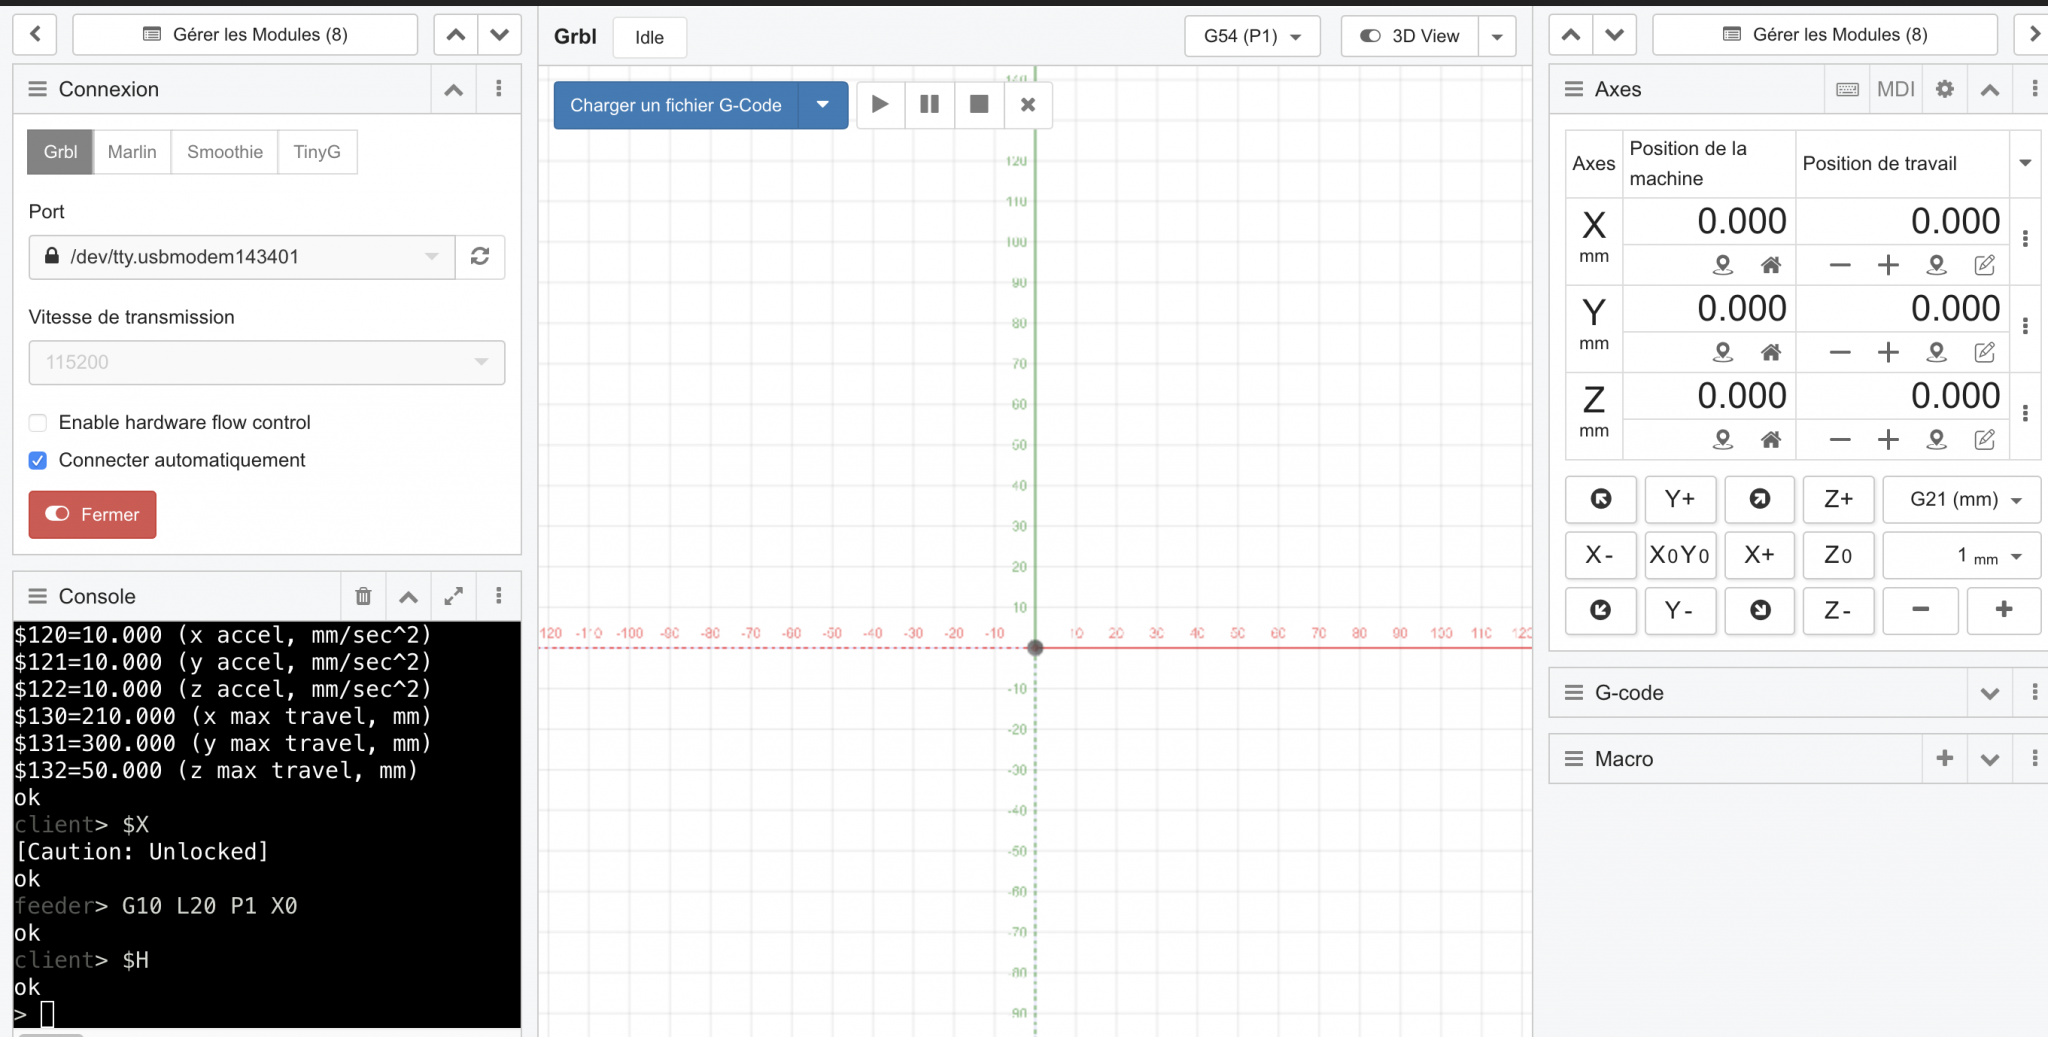Edit Z work position with pencil icon
Viewport: 2048px width, 1037px height.
[1985, 439]
